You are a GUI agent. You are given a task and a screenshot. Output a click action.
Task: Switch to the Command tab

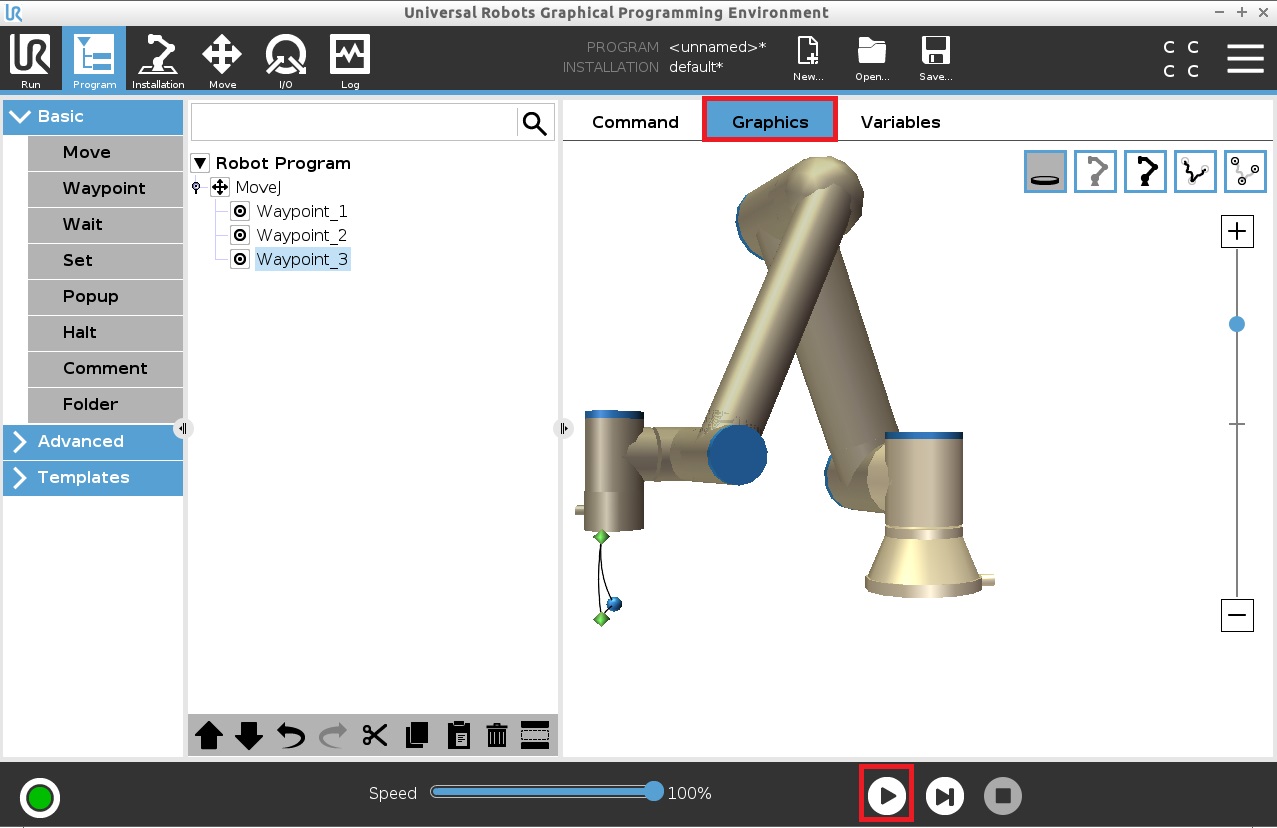click(x=635, y=122)
